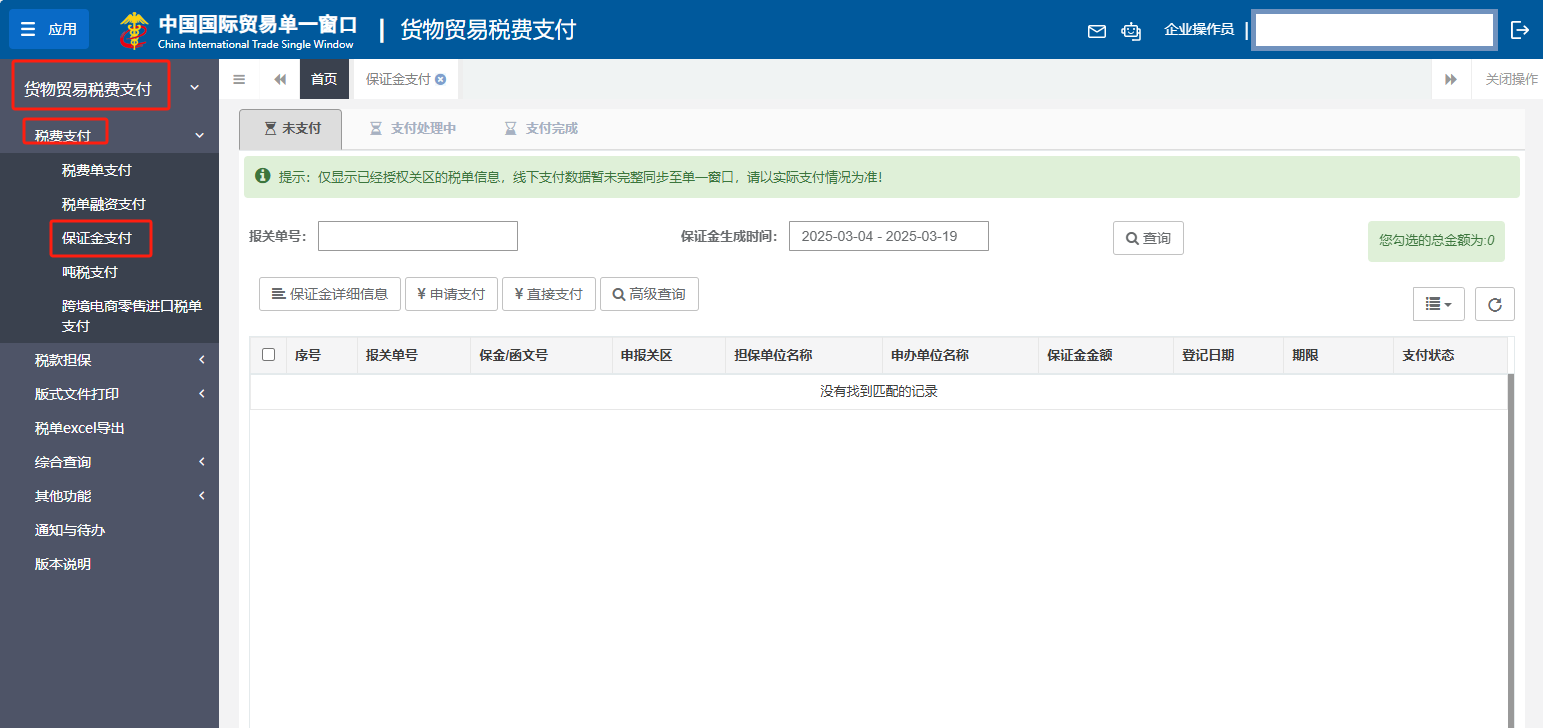Open the 应用 hamburger menu
Viewport: 1543px width, 728px height.
coord(49,29)
